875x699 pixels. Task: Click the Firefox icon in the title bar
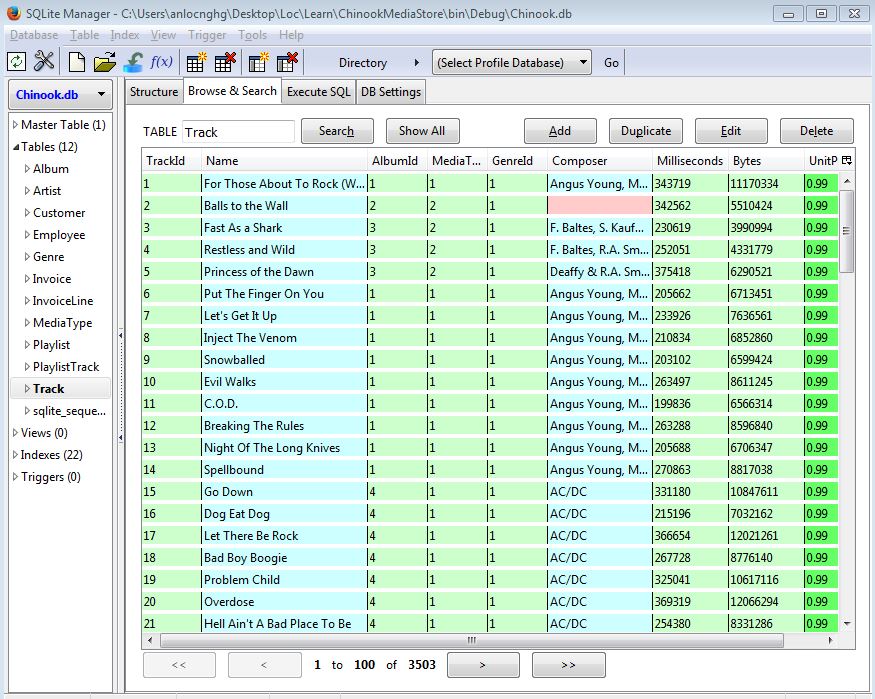click(14, 13)
